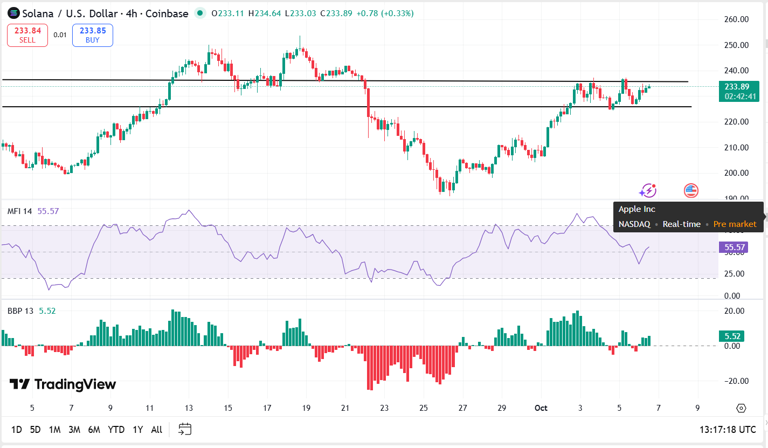
Task: Switch to 1M time range
Action: point(54,430)
